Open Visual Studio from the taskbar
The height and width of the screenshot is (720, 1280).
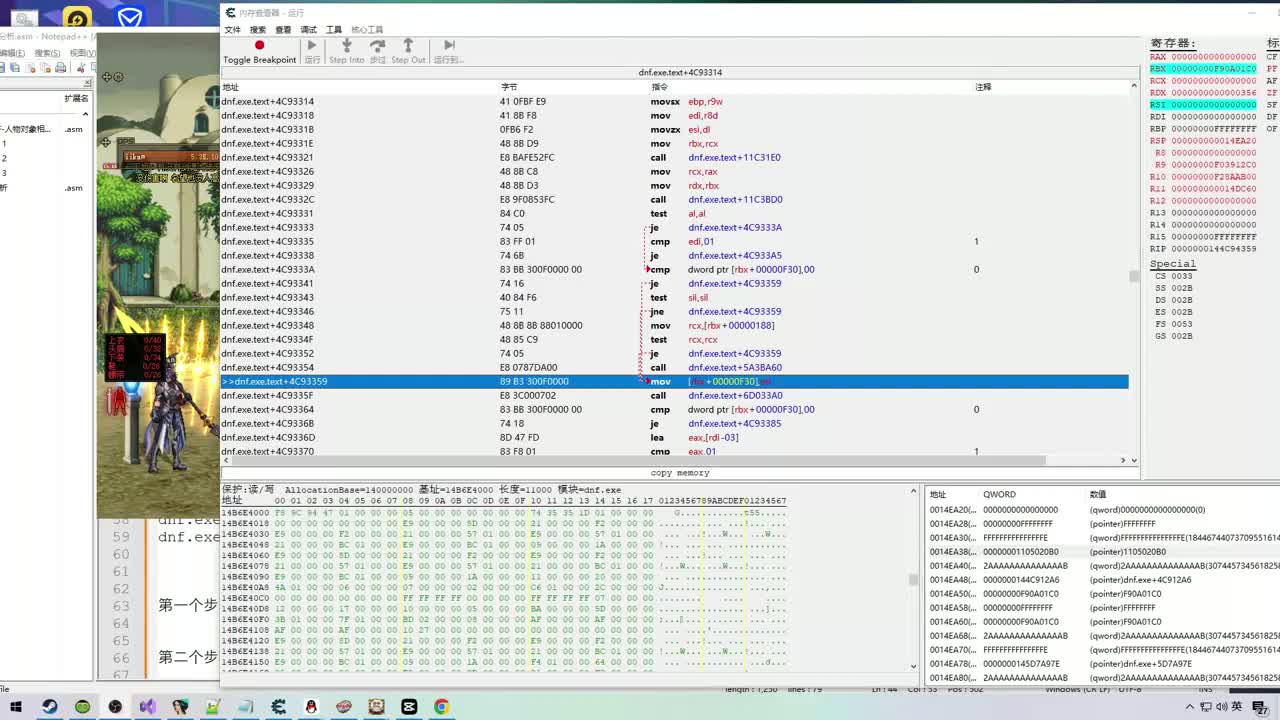point(147,707)
